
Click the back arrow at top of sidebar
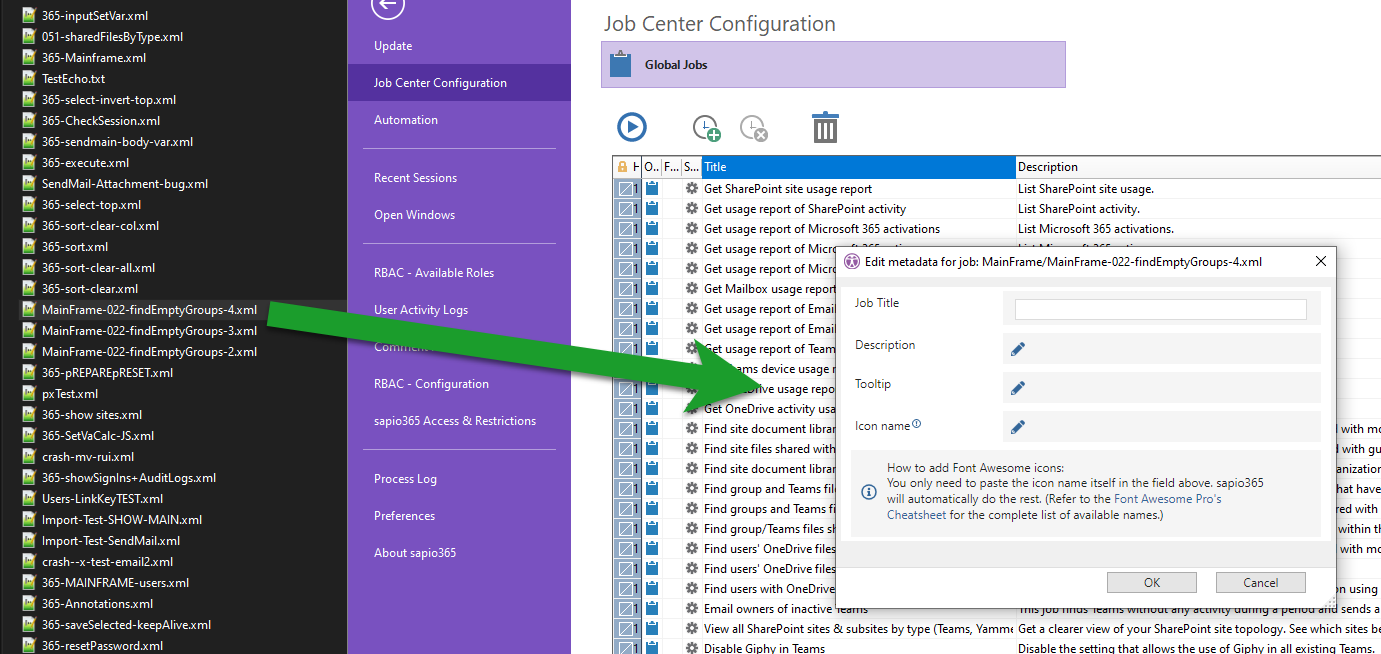tap(387, 7)
